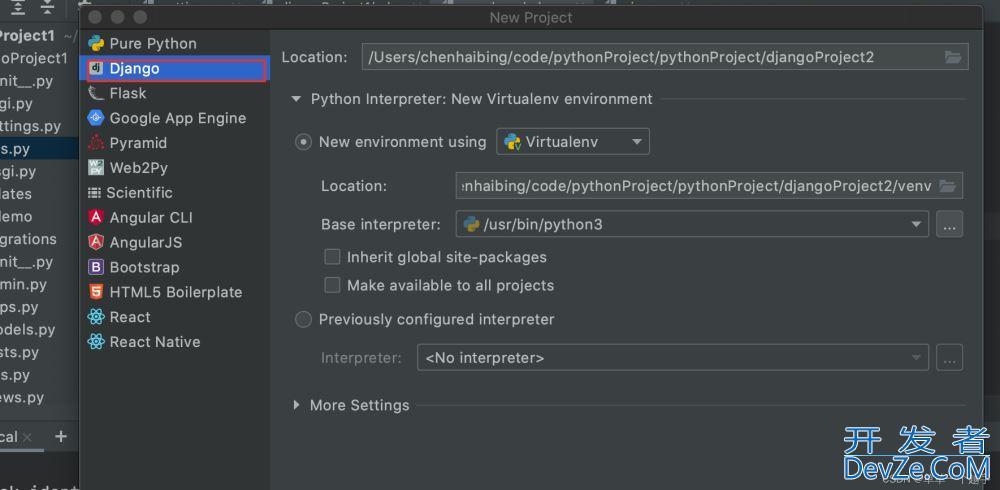Choose the React Native icon

(96, 342)
